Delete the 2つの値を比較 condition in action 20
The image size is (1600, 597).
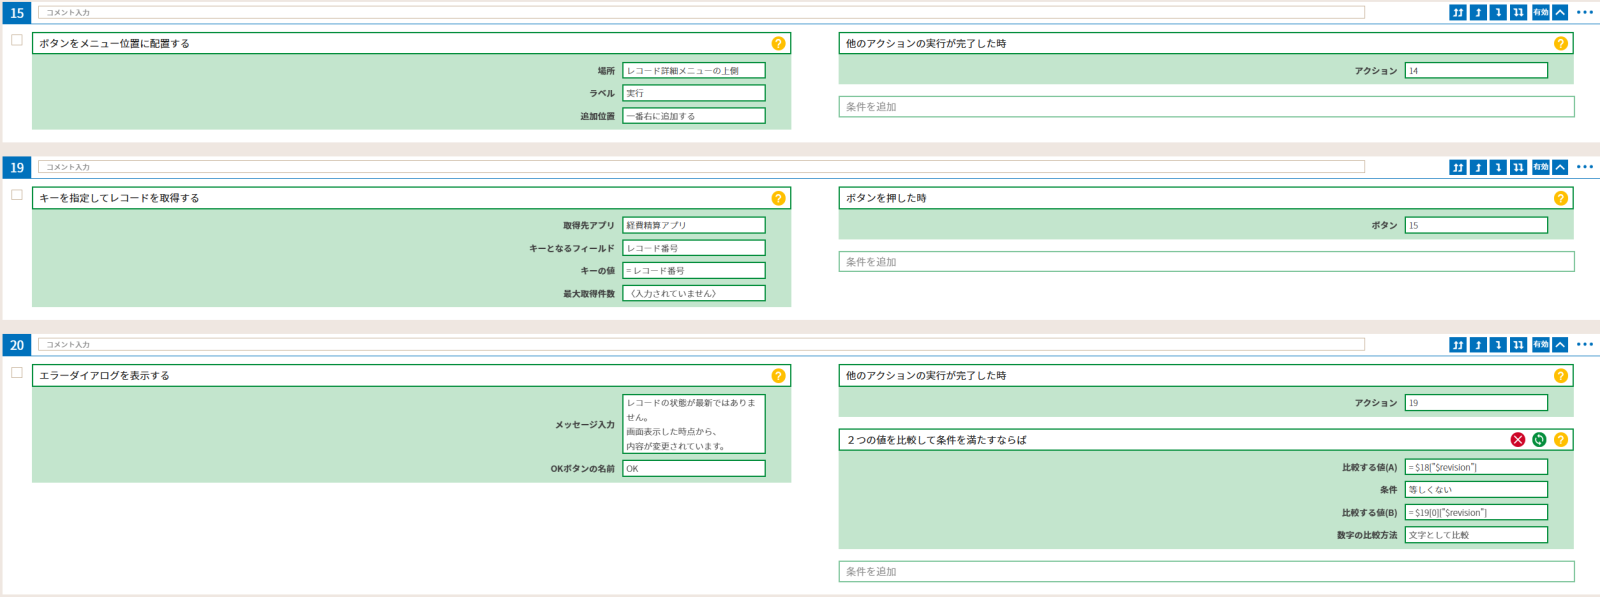pos(1518,440)
